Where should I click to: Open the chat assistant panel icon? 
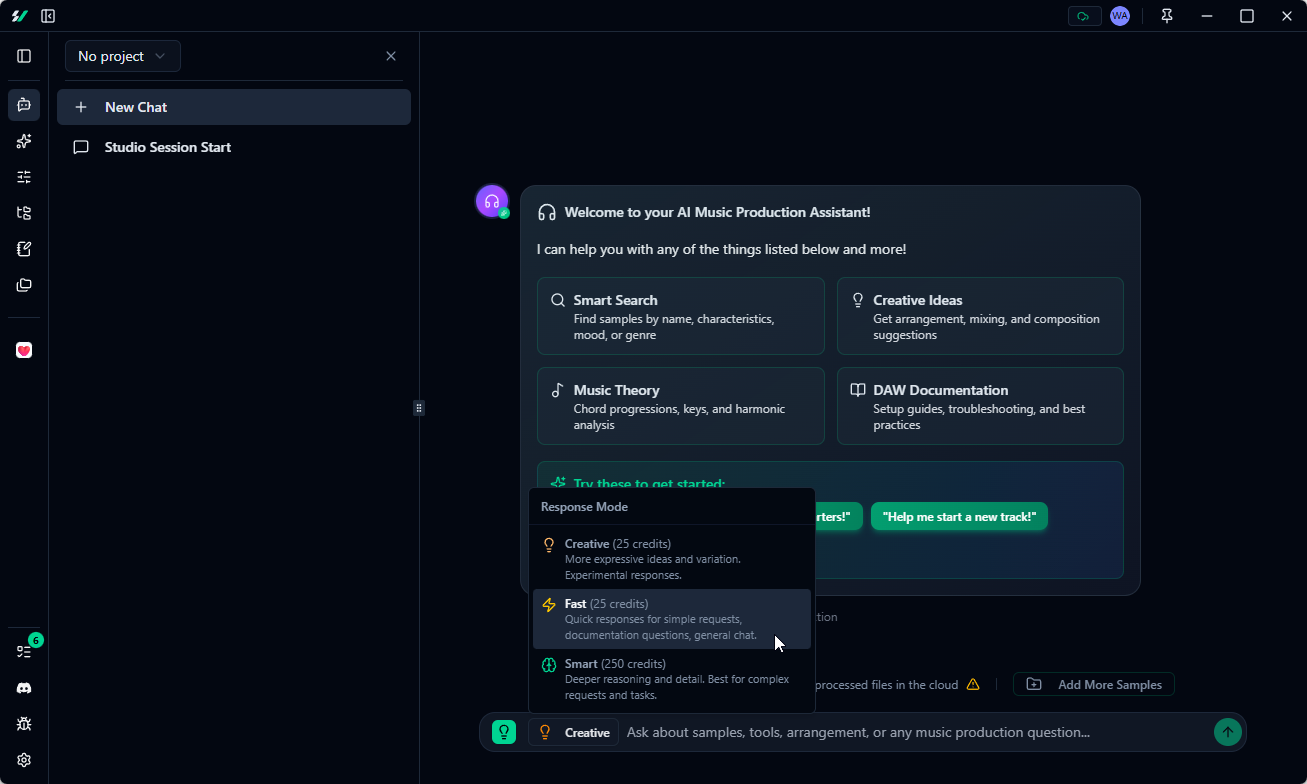pos(23,105)
